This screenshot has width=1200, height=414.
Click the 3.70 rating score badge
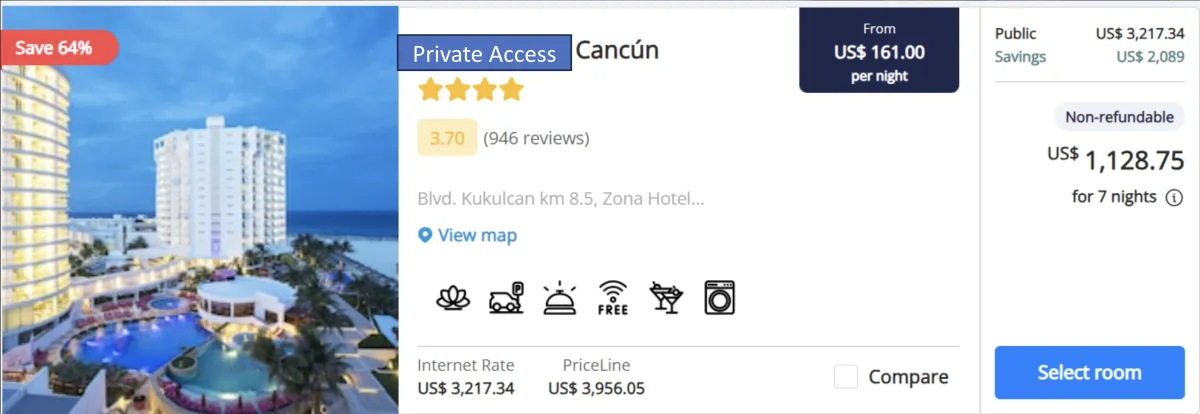447,138
